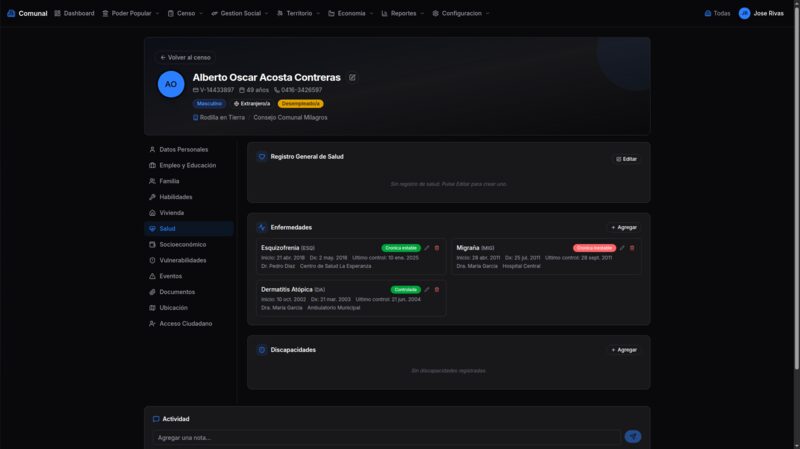
Task: Click the page vertical scrollbar
Action: (x=796, y=186)
